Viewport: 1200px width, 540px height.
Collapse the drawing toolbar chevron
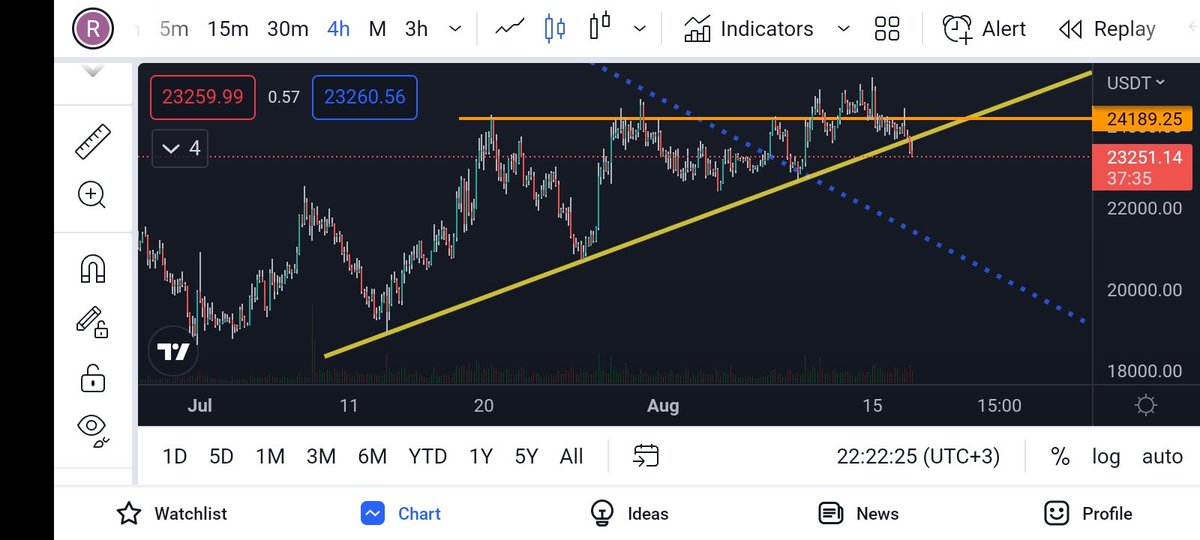coord(92,71)
